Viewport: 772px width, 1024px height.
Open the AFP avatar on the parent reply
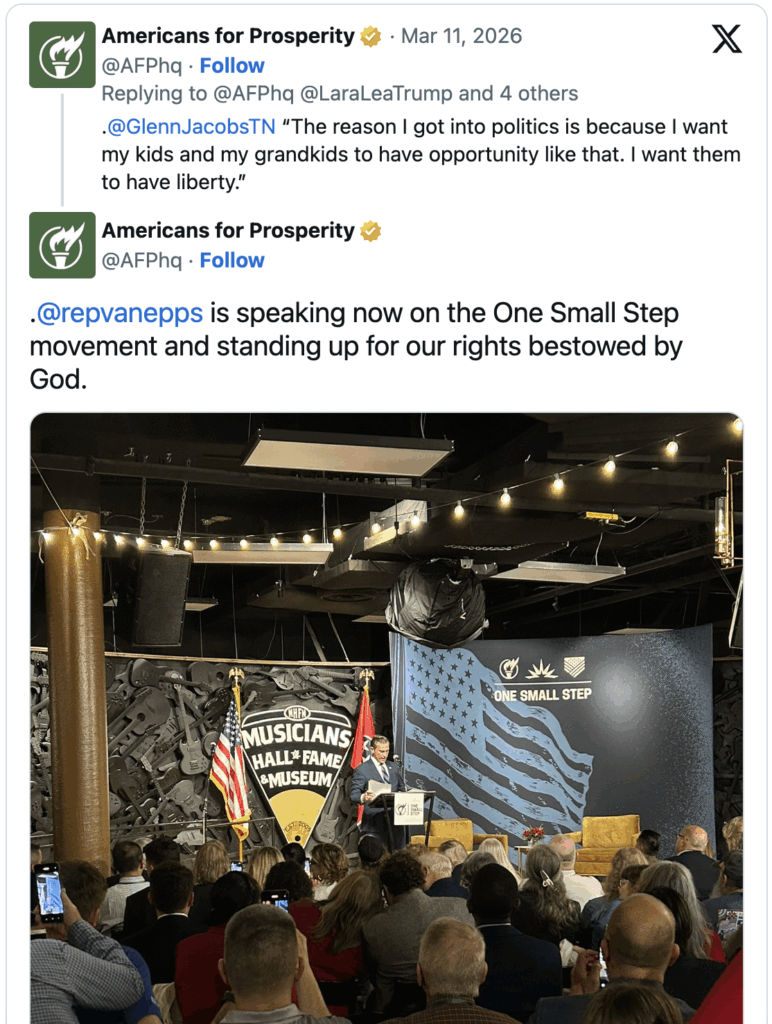pos(62,54)
